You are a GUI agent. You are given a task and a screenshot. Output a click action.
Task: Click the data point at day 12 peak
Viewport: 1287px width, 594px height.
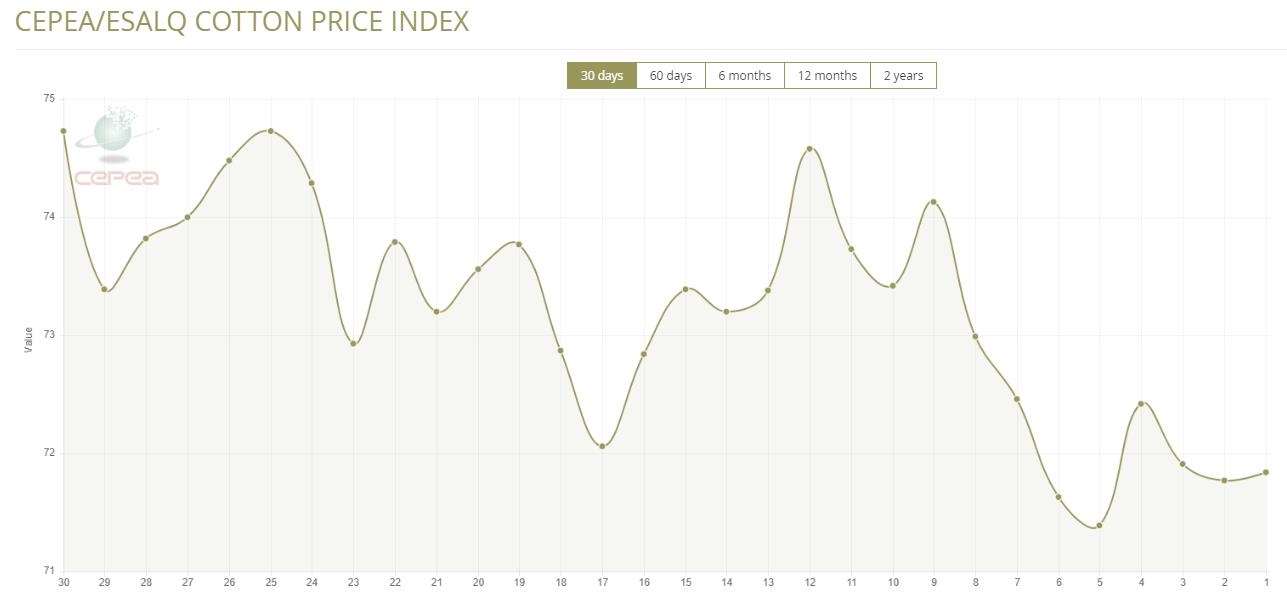809,149
